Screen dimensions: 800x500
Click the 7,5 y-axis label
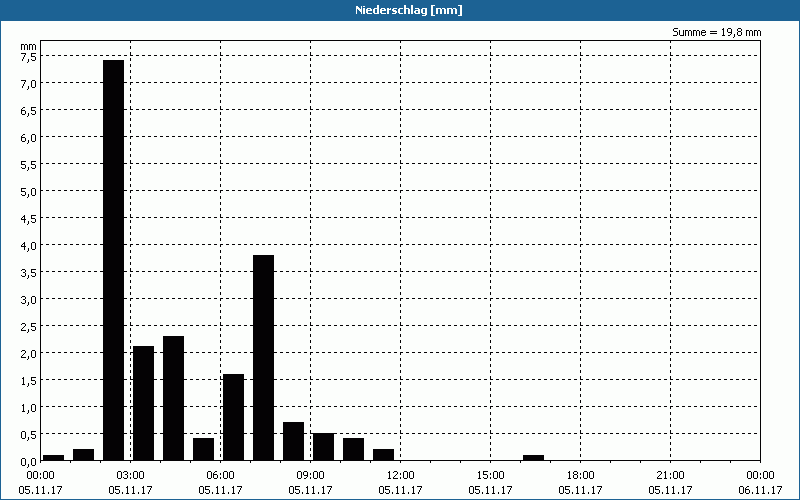pos(28,57)
